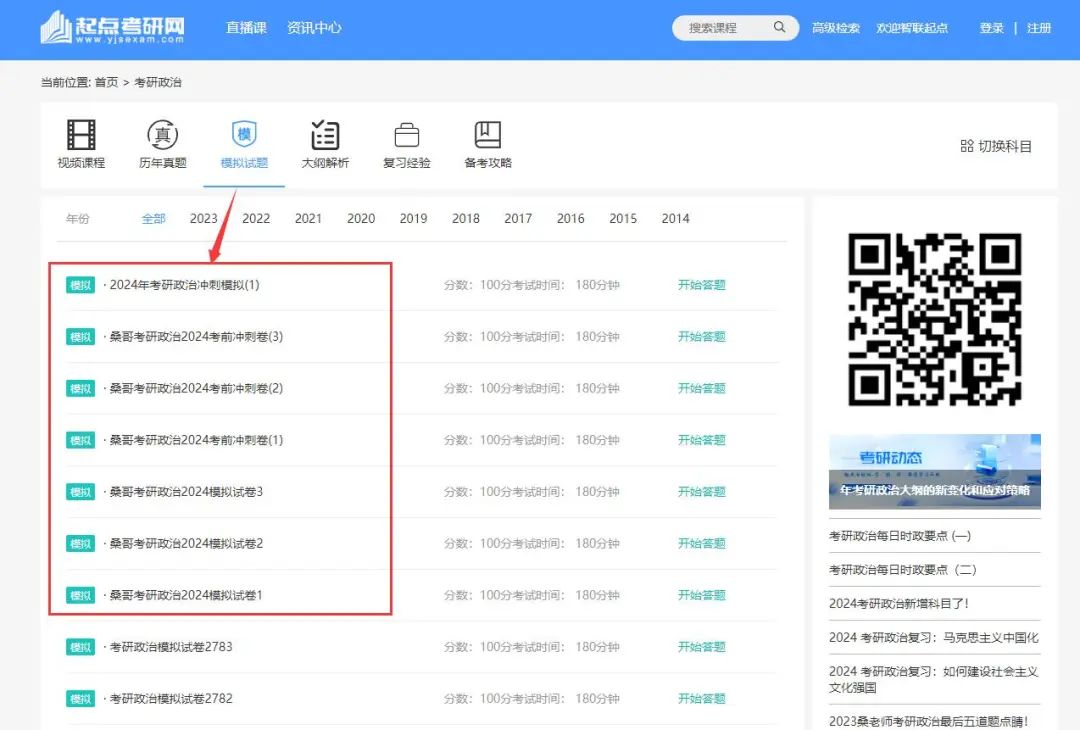Screen dimensions: 1080x730
Task: Click the 考研动态 banner image
Action: (x=934, y=471)
